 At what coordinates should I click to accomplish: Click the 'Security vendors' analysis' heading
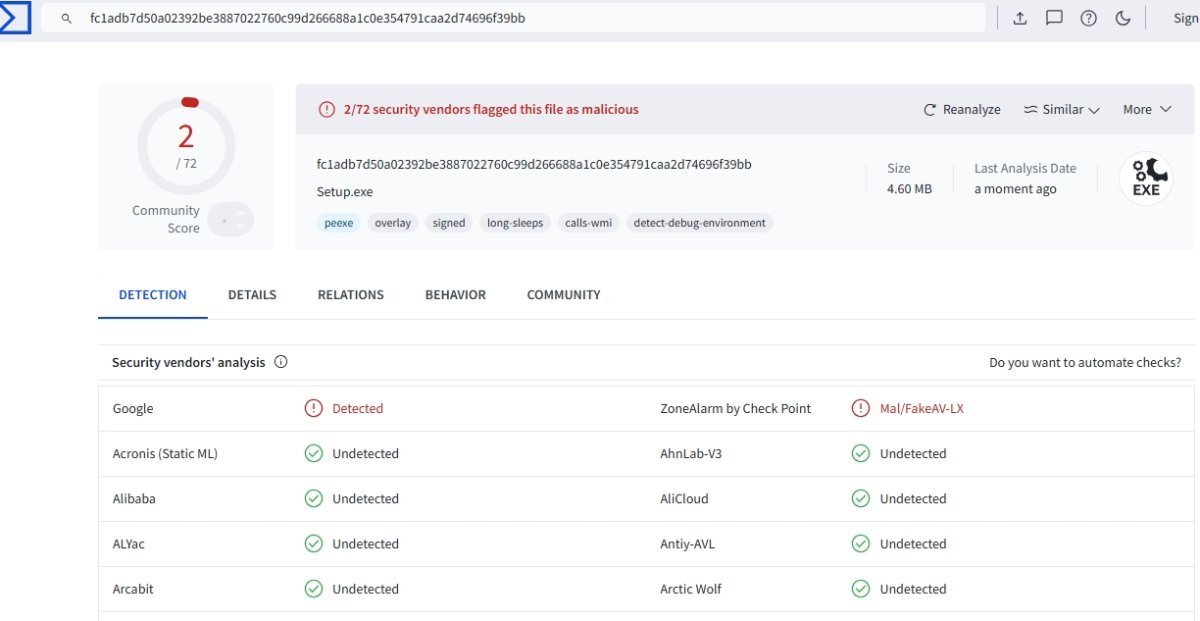(x=189, y=363)
